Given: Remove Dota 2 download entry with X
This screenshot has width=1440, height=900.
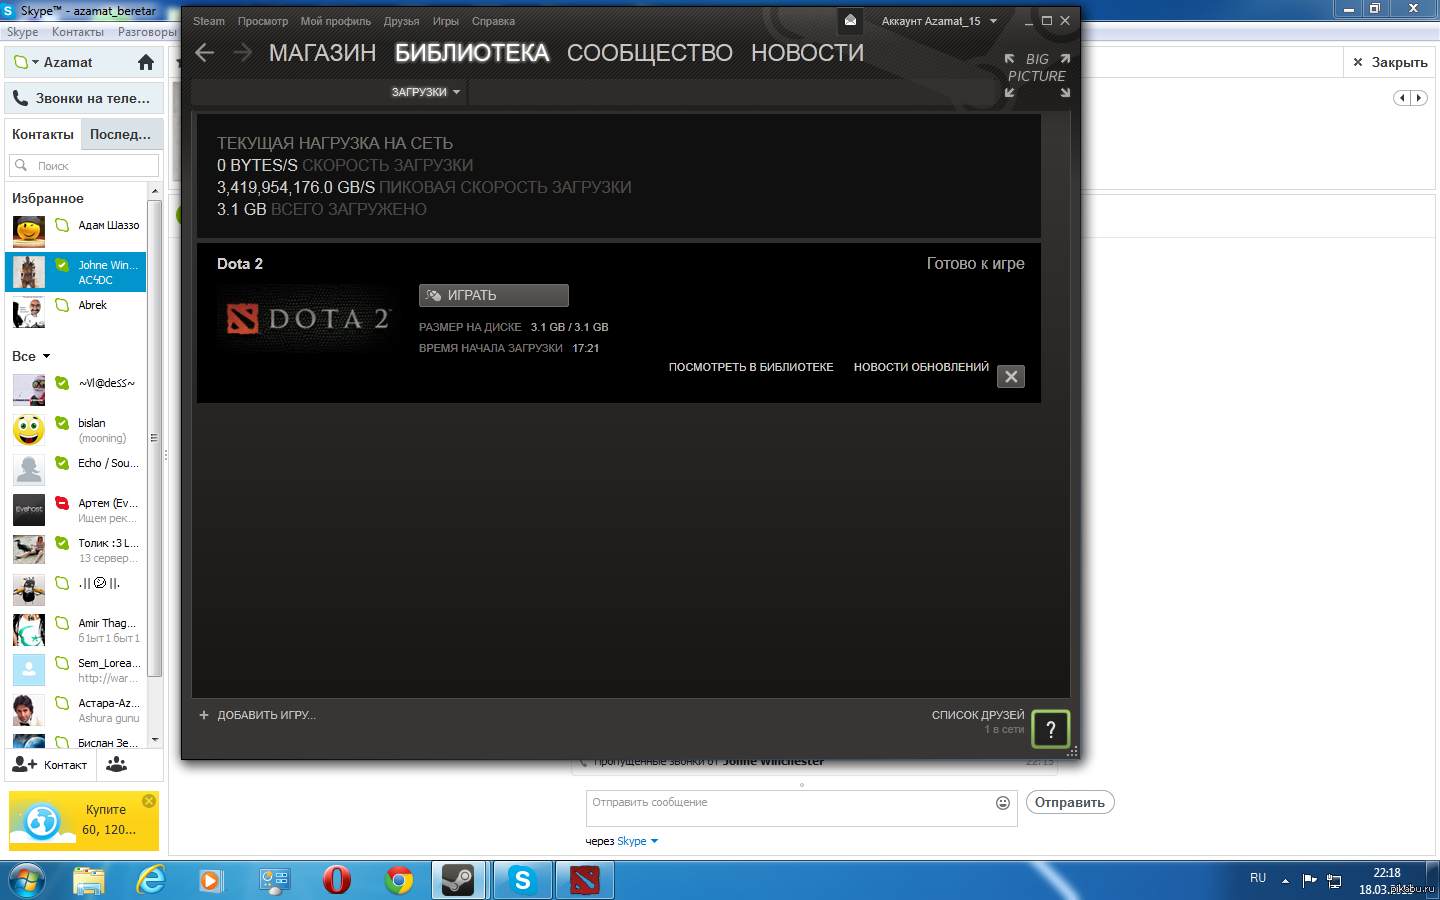Looking at the screenshot, I should click(x=1011, y=377).
